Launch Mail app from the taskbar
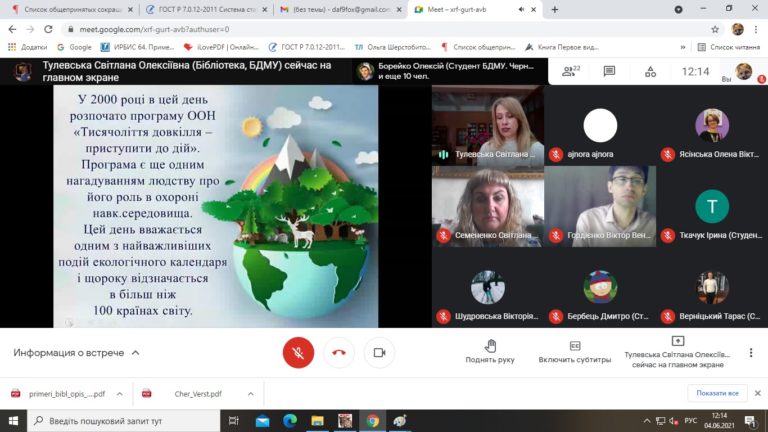 click(262, 421)
